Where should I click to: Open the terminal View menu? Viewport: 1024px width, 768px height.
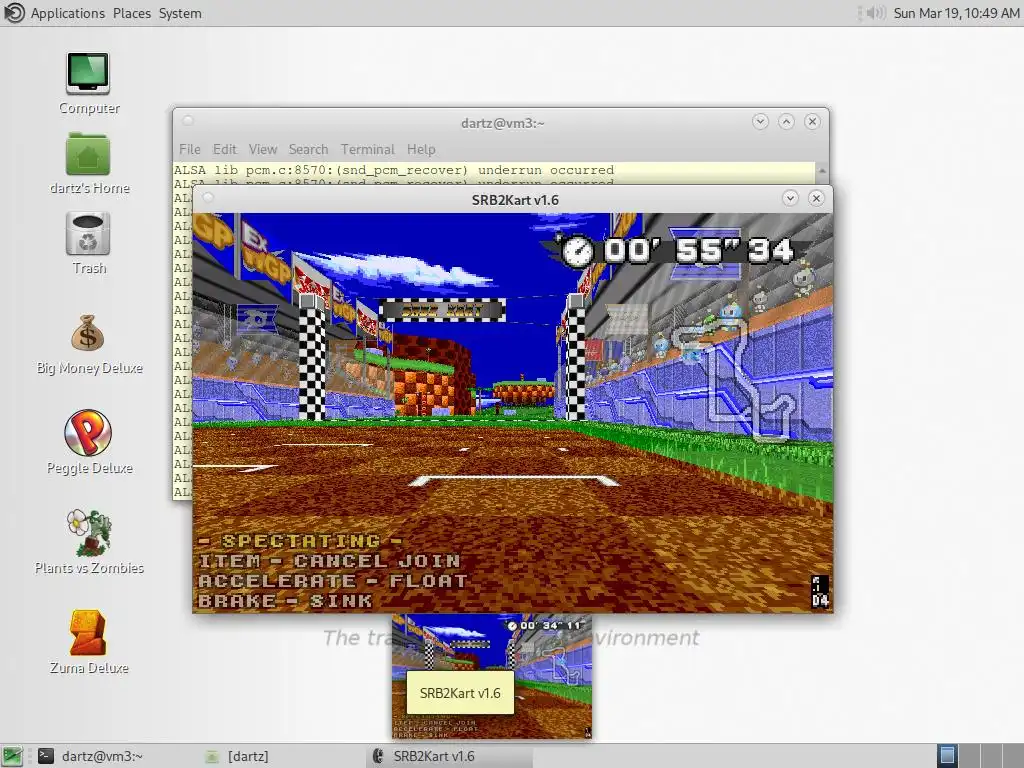click(263, 150)
